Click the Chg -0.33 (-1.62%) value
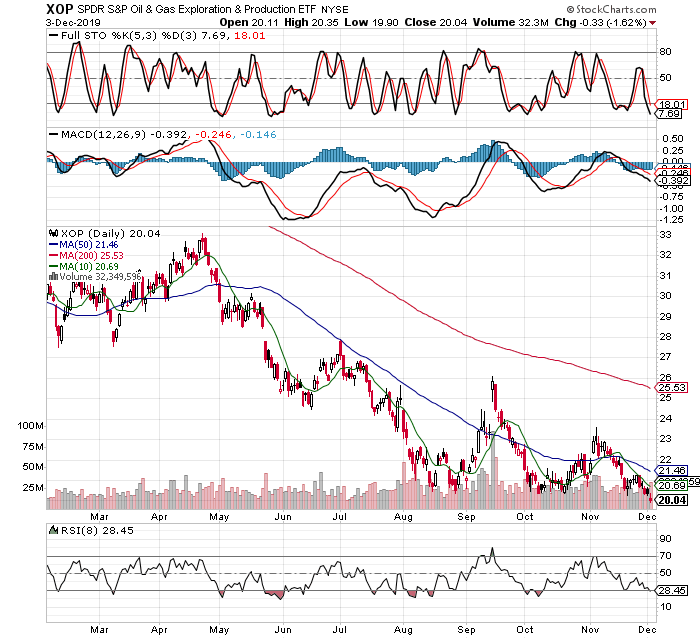Screen dimensions: 700x639 [x=600, y=22]
